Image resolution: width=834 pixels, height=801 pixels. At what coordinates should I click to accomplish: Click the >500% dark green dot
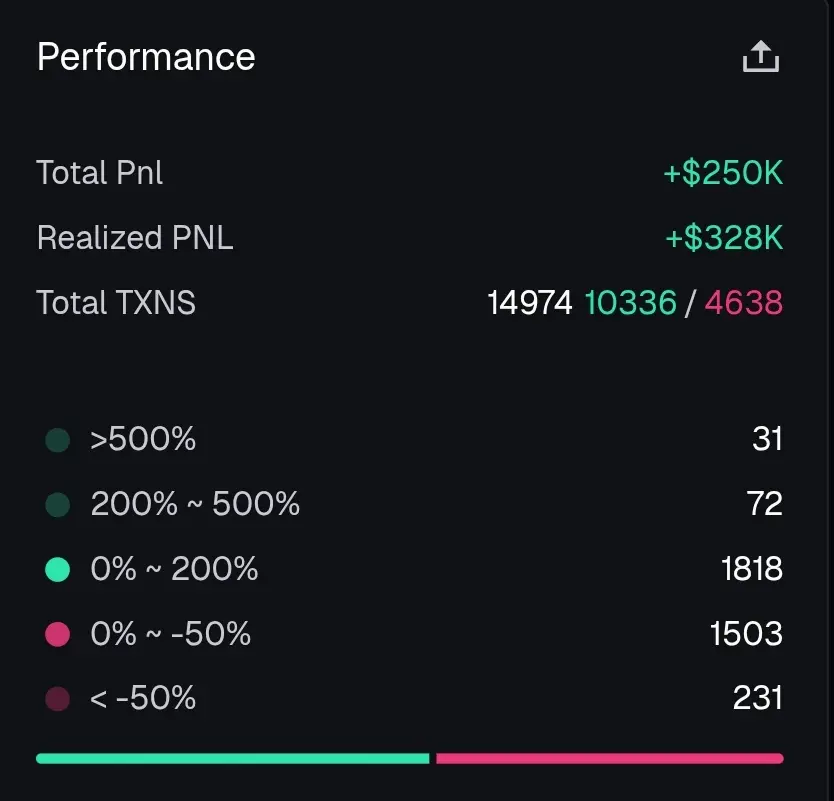click(58, 440)
